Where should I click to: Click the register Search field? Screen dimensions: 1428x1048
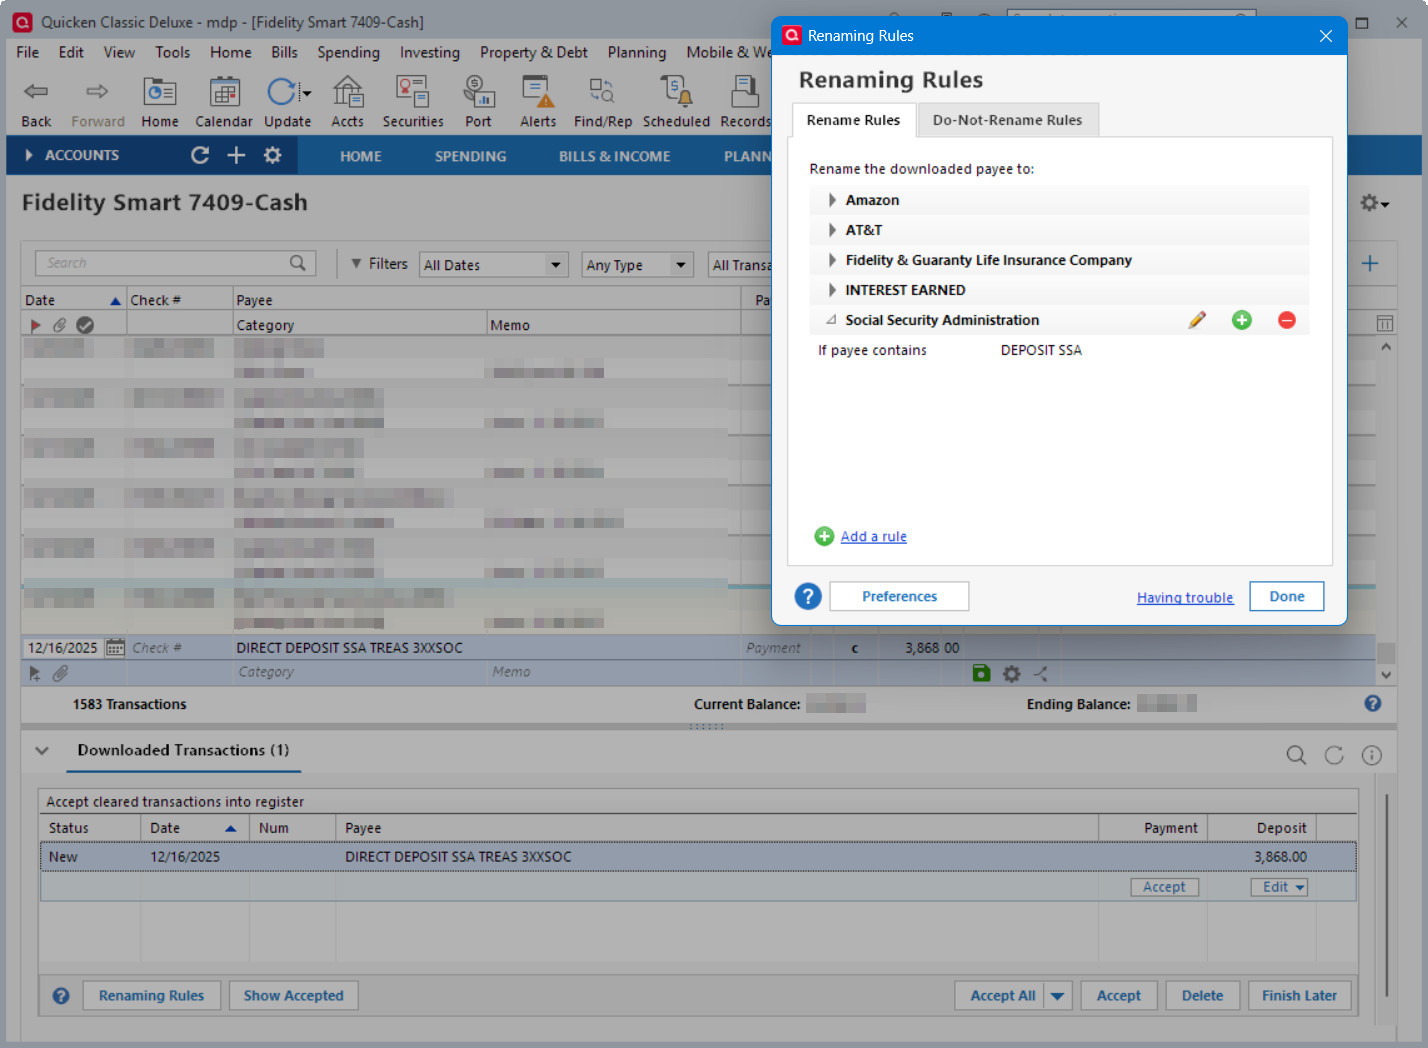coord(175,263)
